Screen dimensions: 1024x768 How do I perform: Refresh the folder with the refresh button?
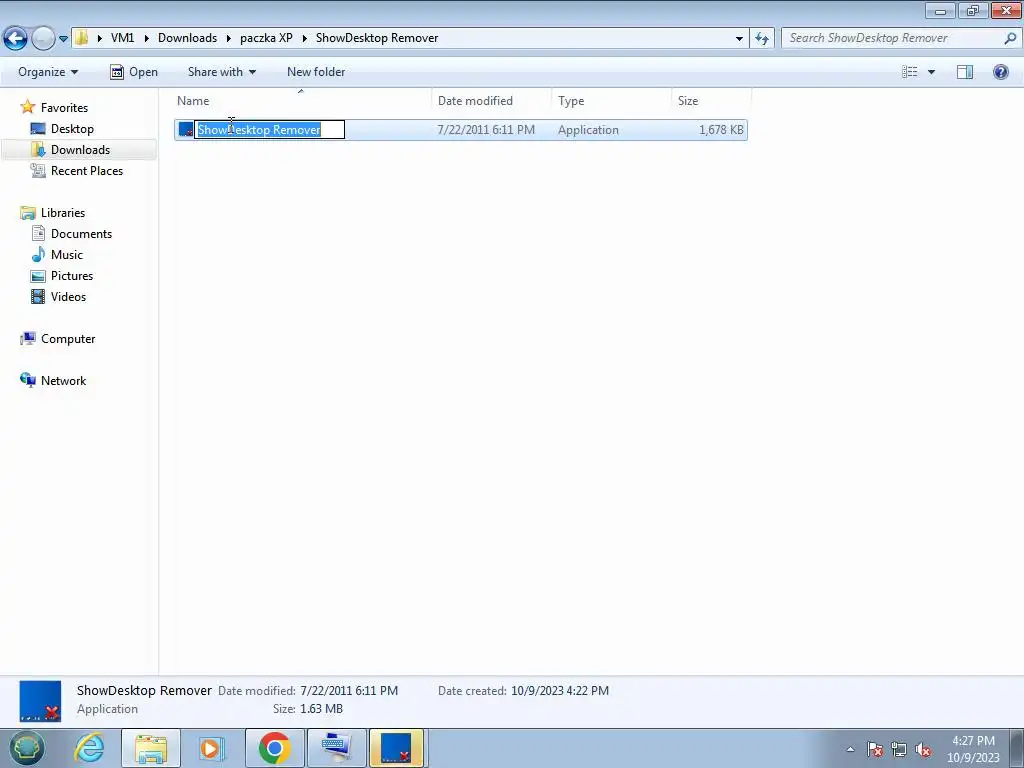click(762, 39)
